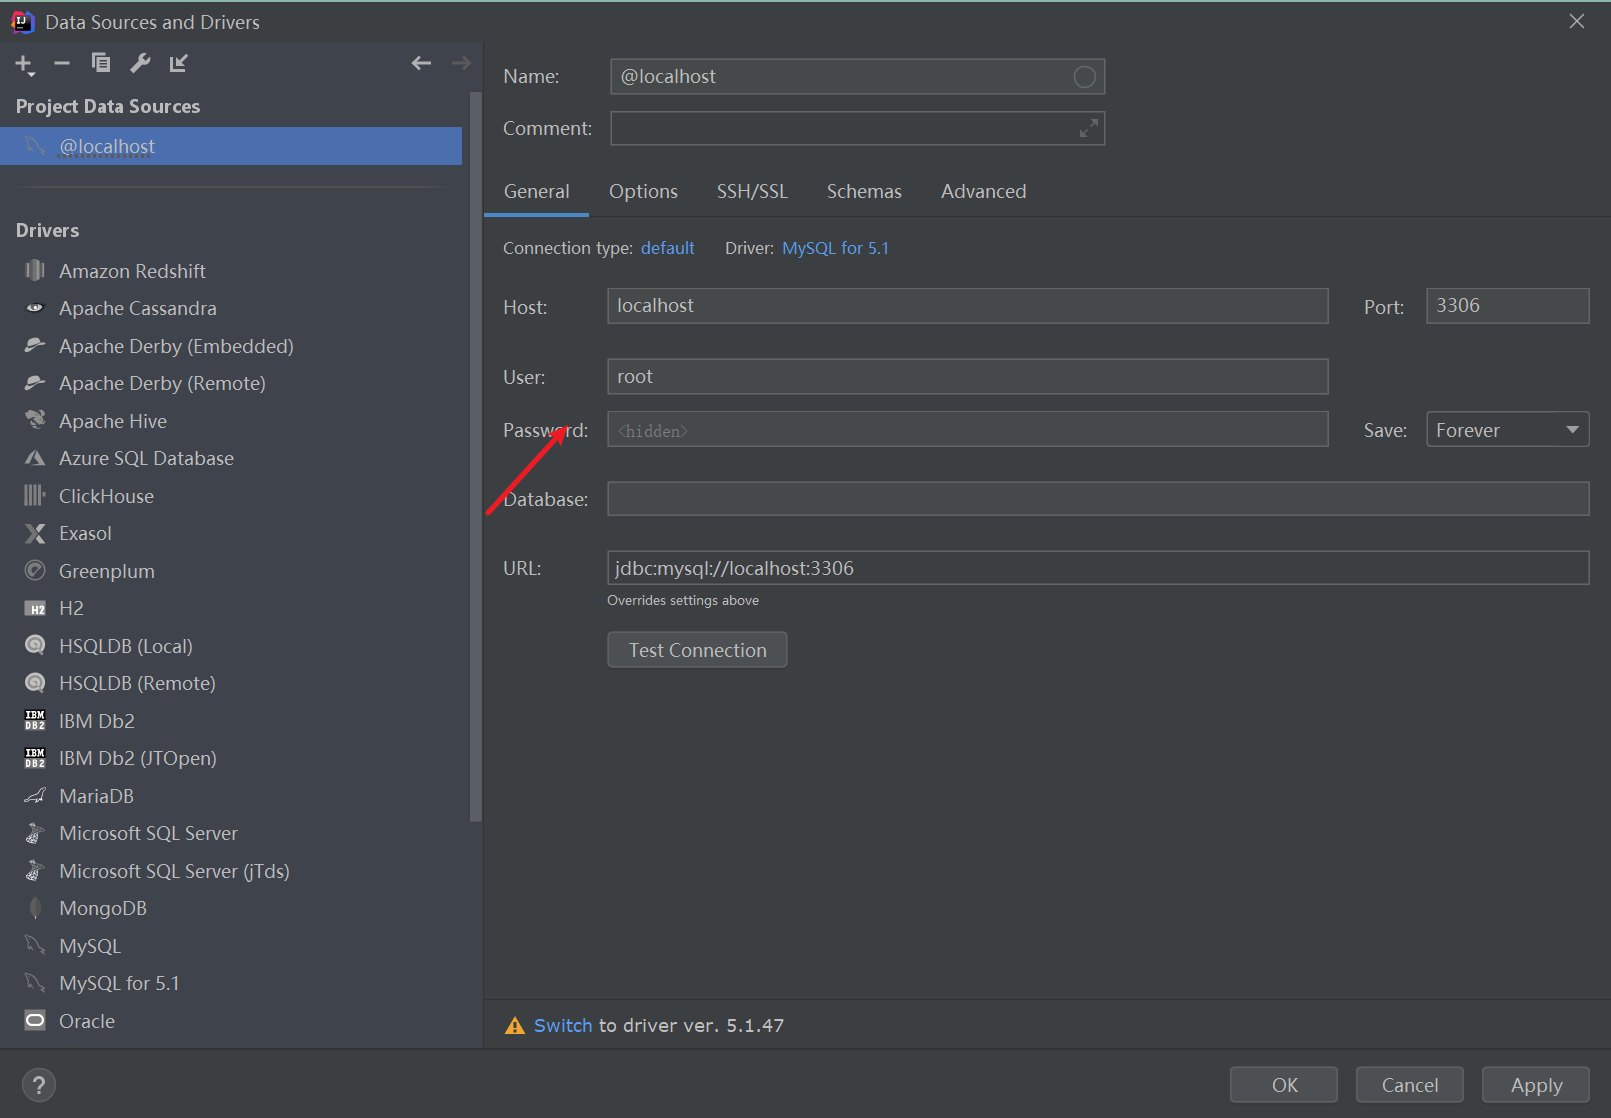The height and width of the screenshot is (1118, 1611).
Task: Click the Test Connection button
Action: [x=697, y=650]
